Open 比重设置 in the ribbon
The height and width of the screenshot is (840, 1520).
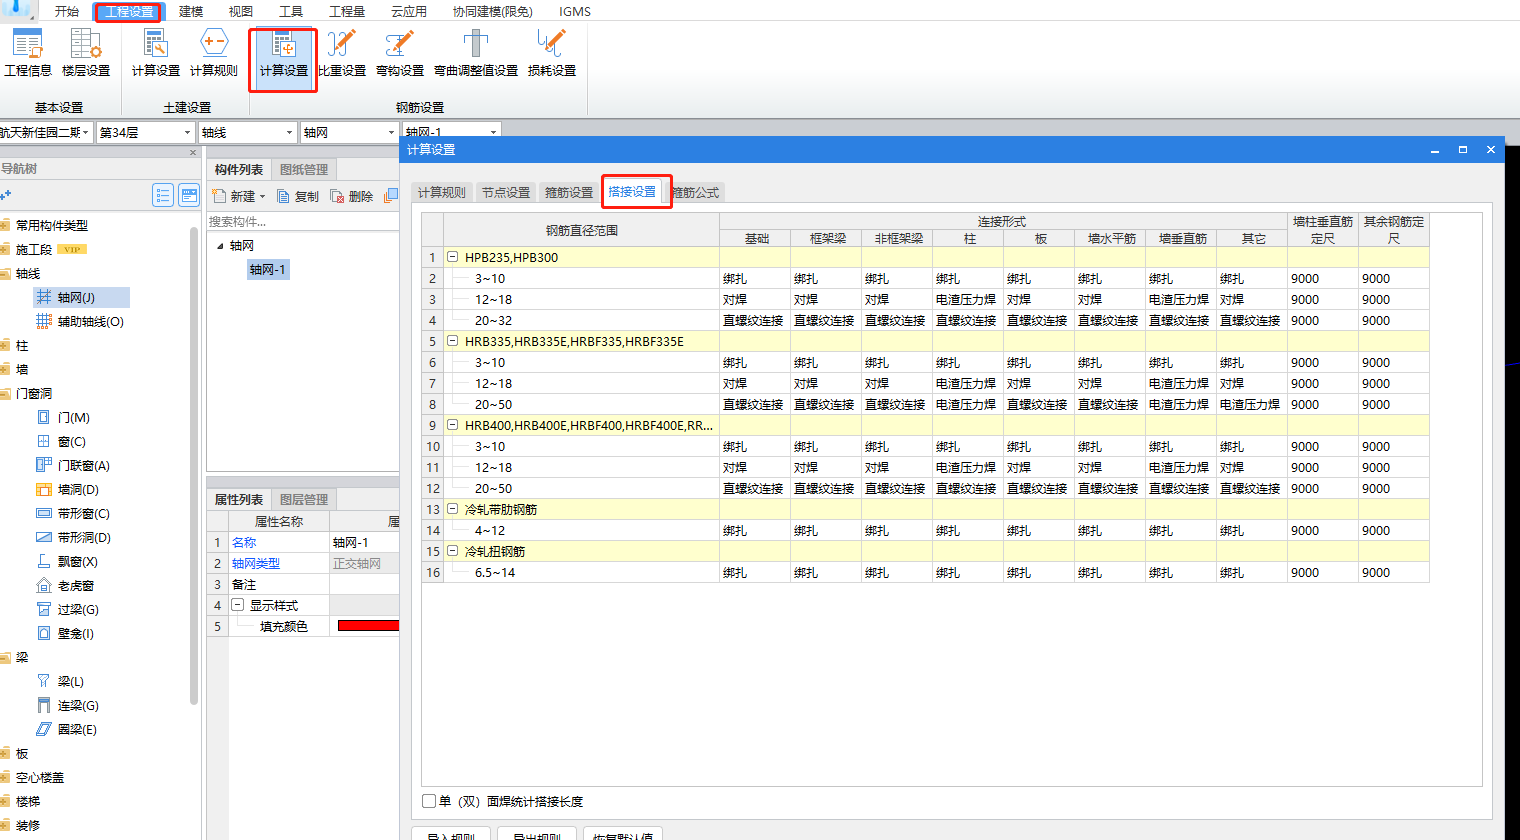tap(342, 53)
